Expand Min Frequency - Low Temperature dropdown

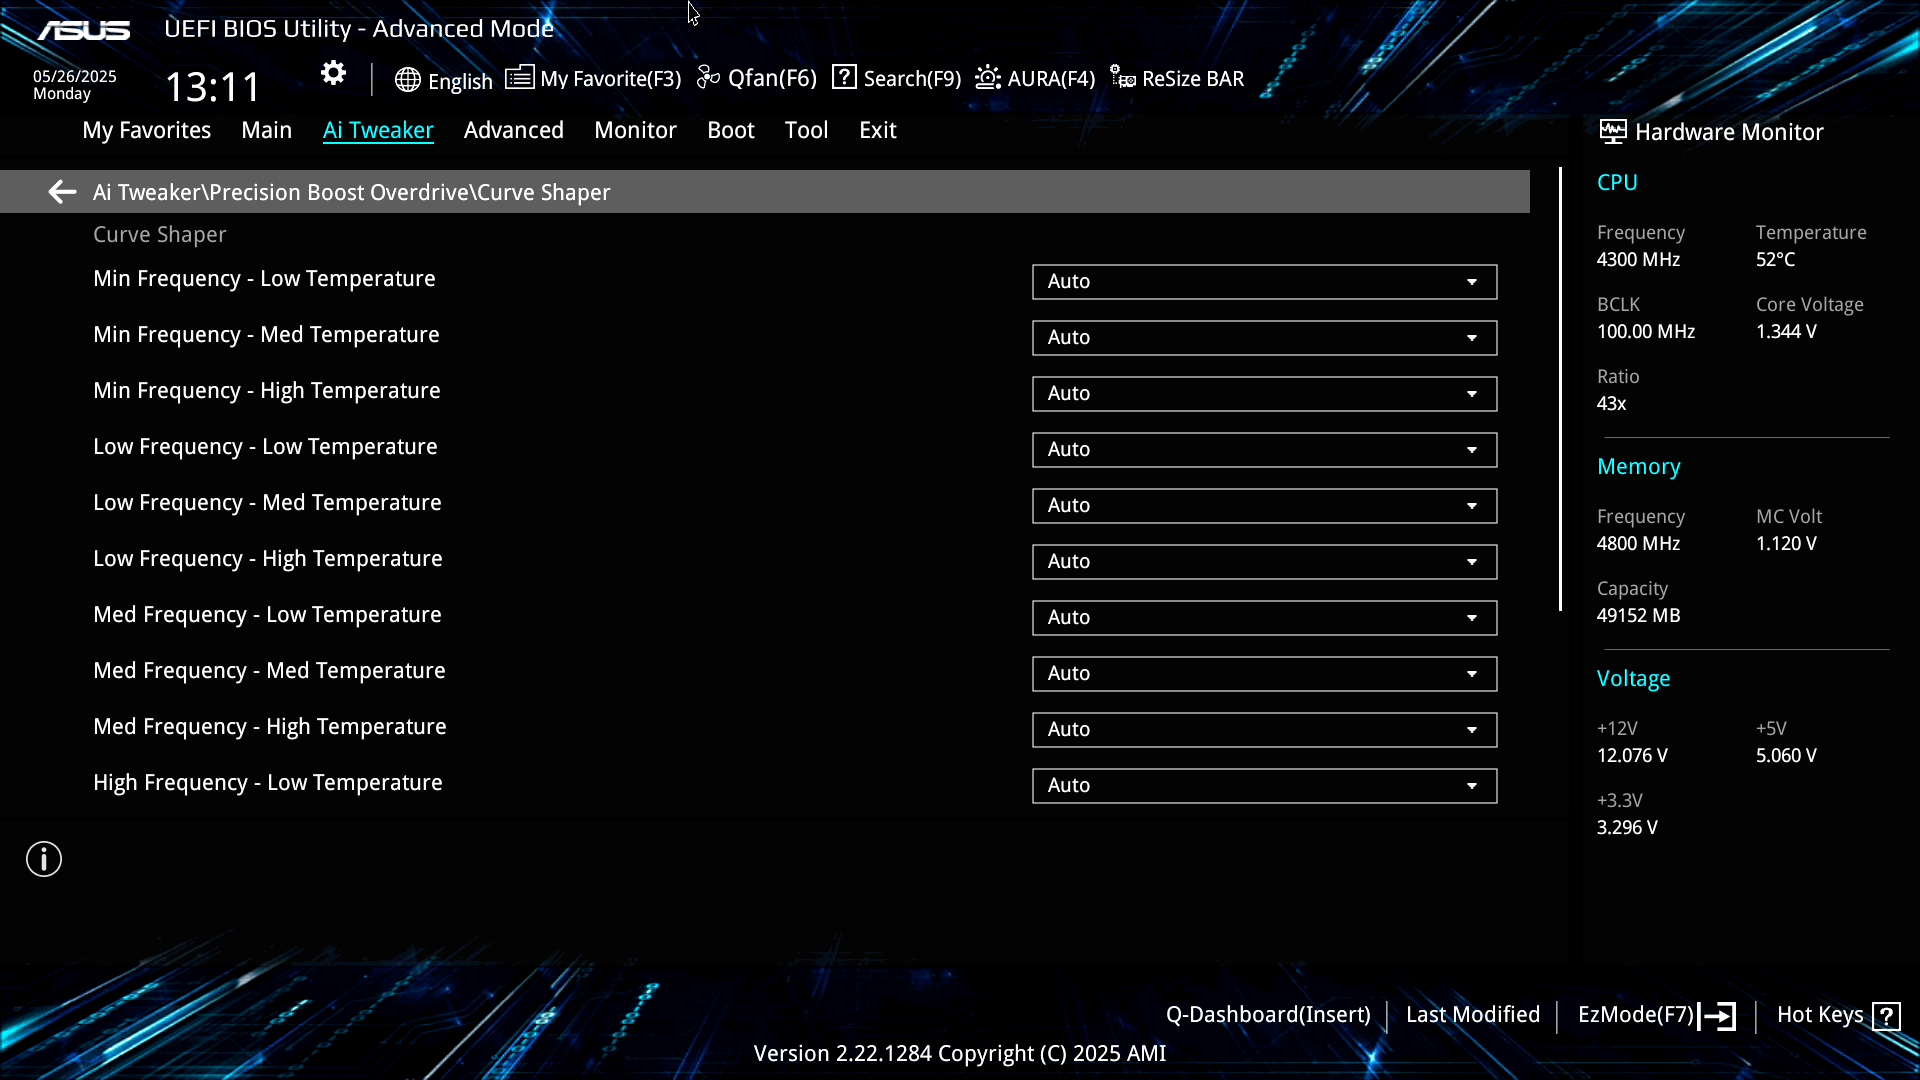[1264, 282]
